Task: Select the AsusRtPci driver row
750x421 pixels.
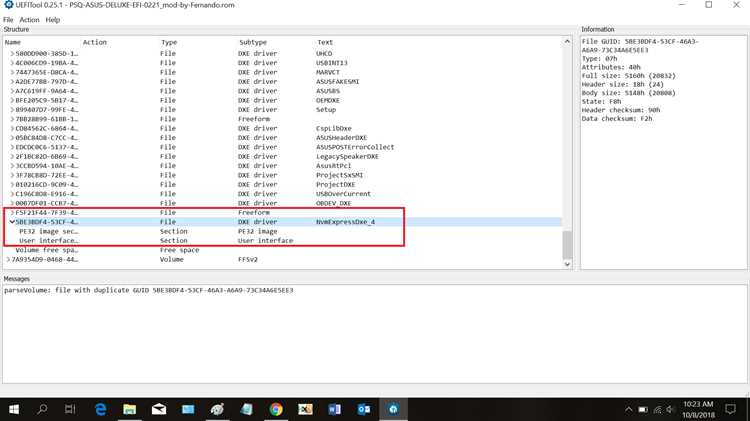Action: (x=282, y=166)
